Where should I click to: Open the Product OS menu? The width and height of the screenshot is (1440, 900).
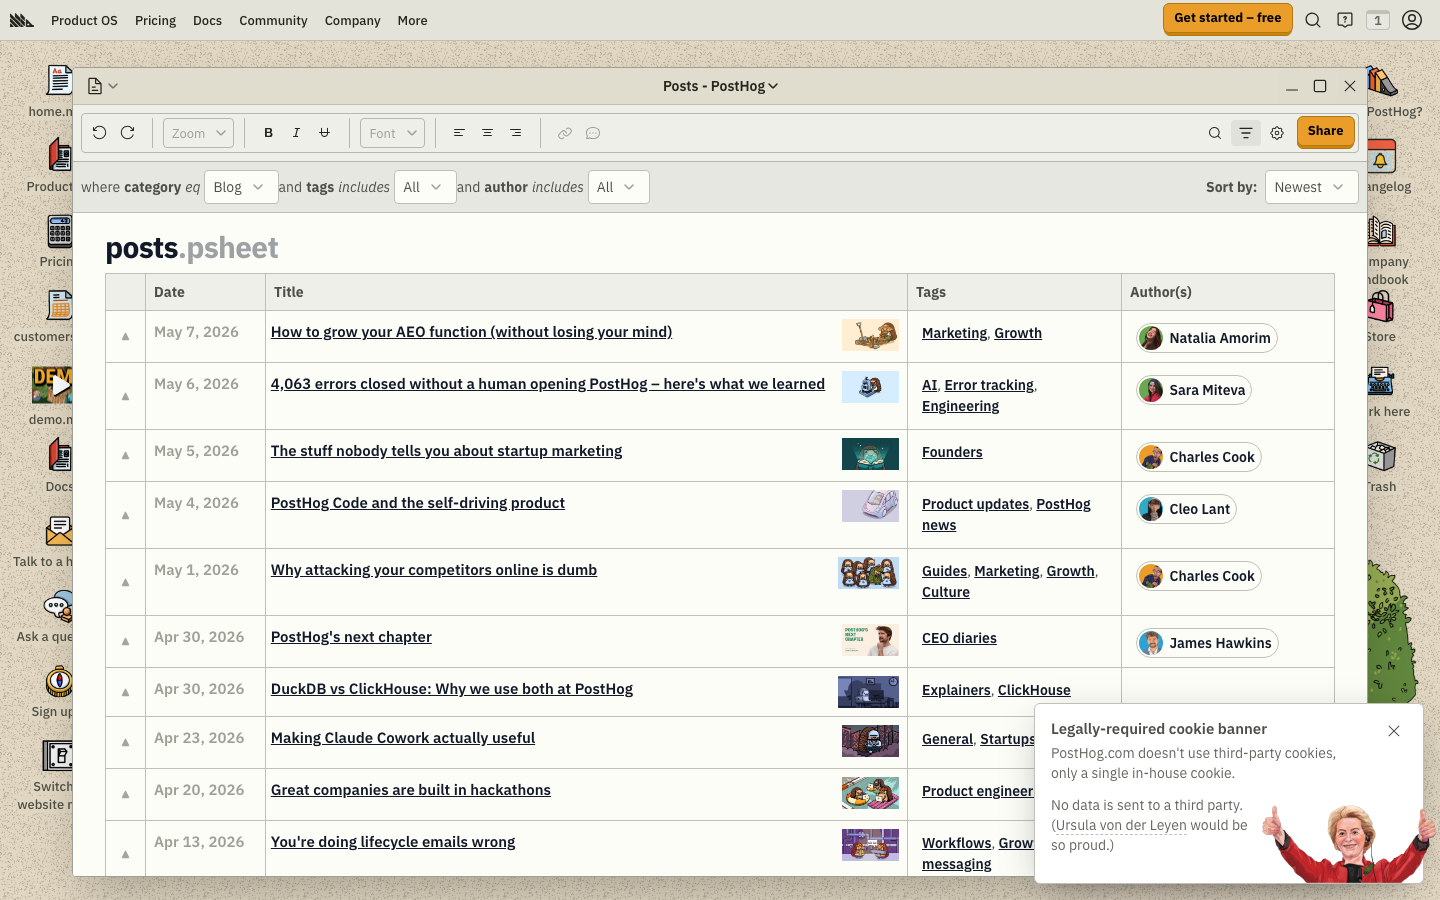point(84,20)
